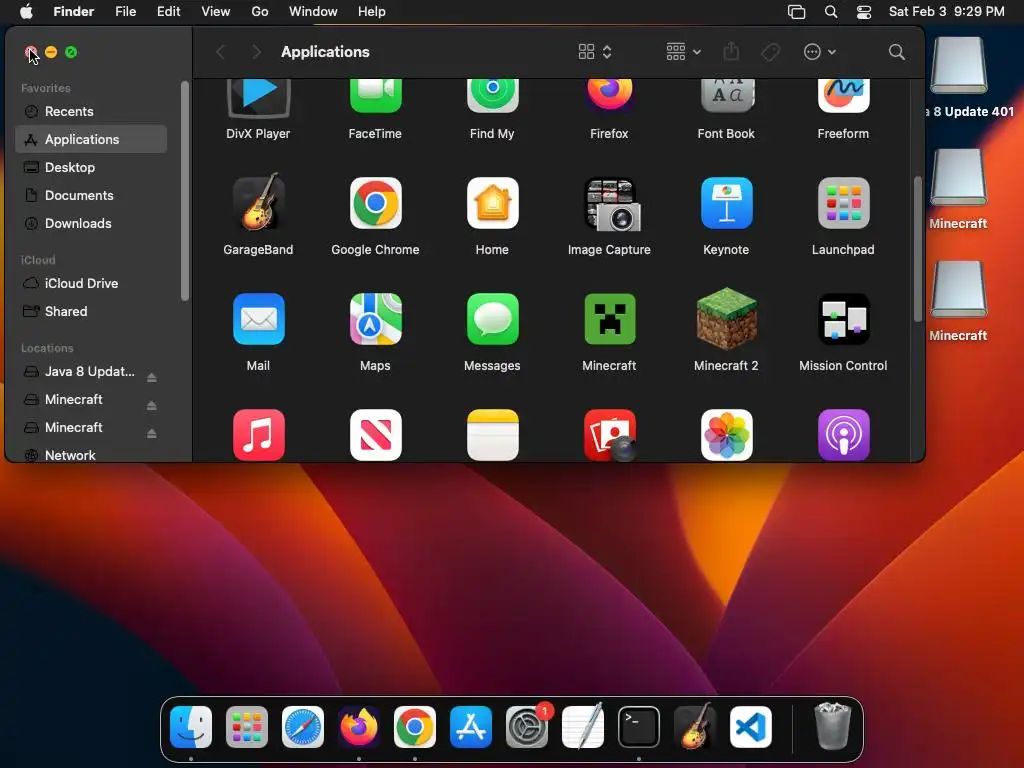
Task: Select the Image Capture icon
Action: coord(612,204)
